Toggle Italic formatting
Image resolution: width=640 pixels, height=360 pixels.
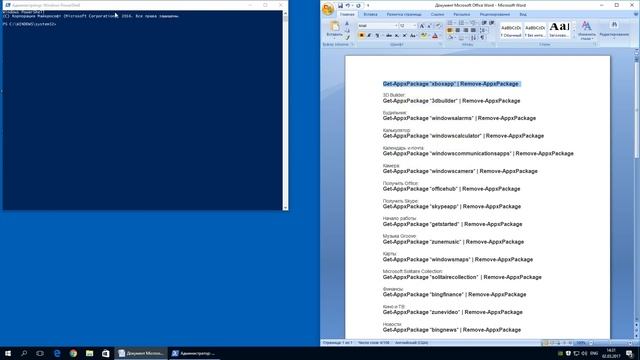[x=369, y=36]
